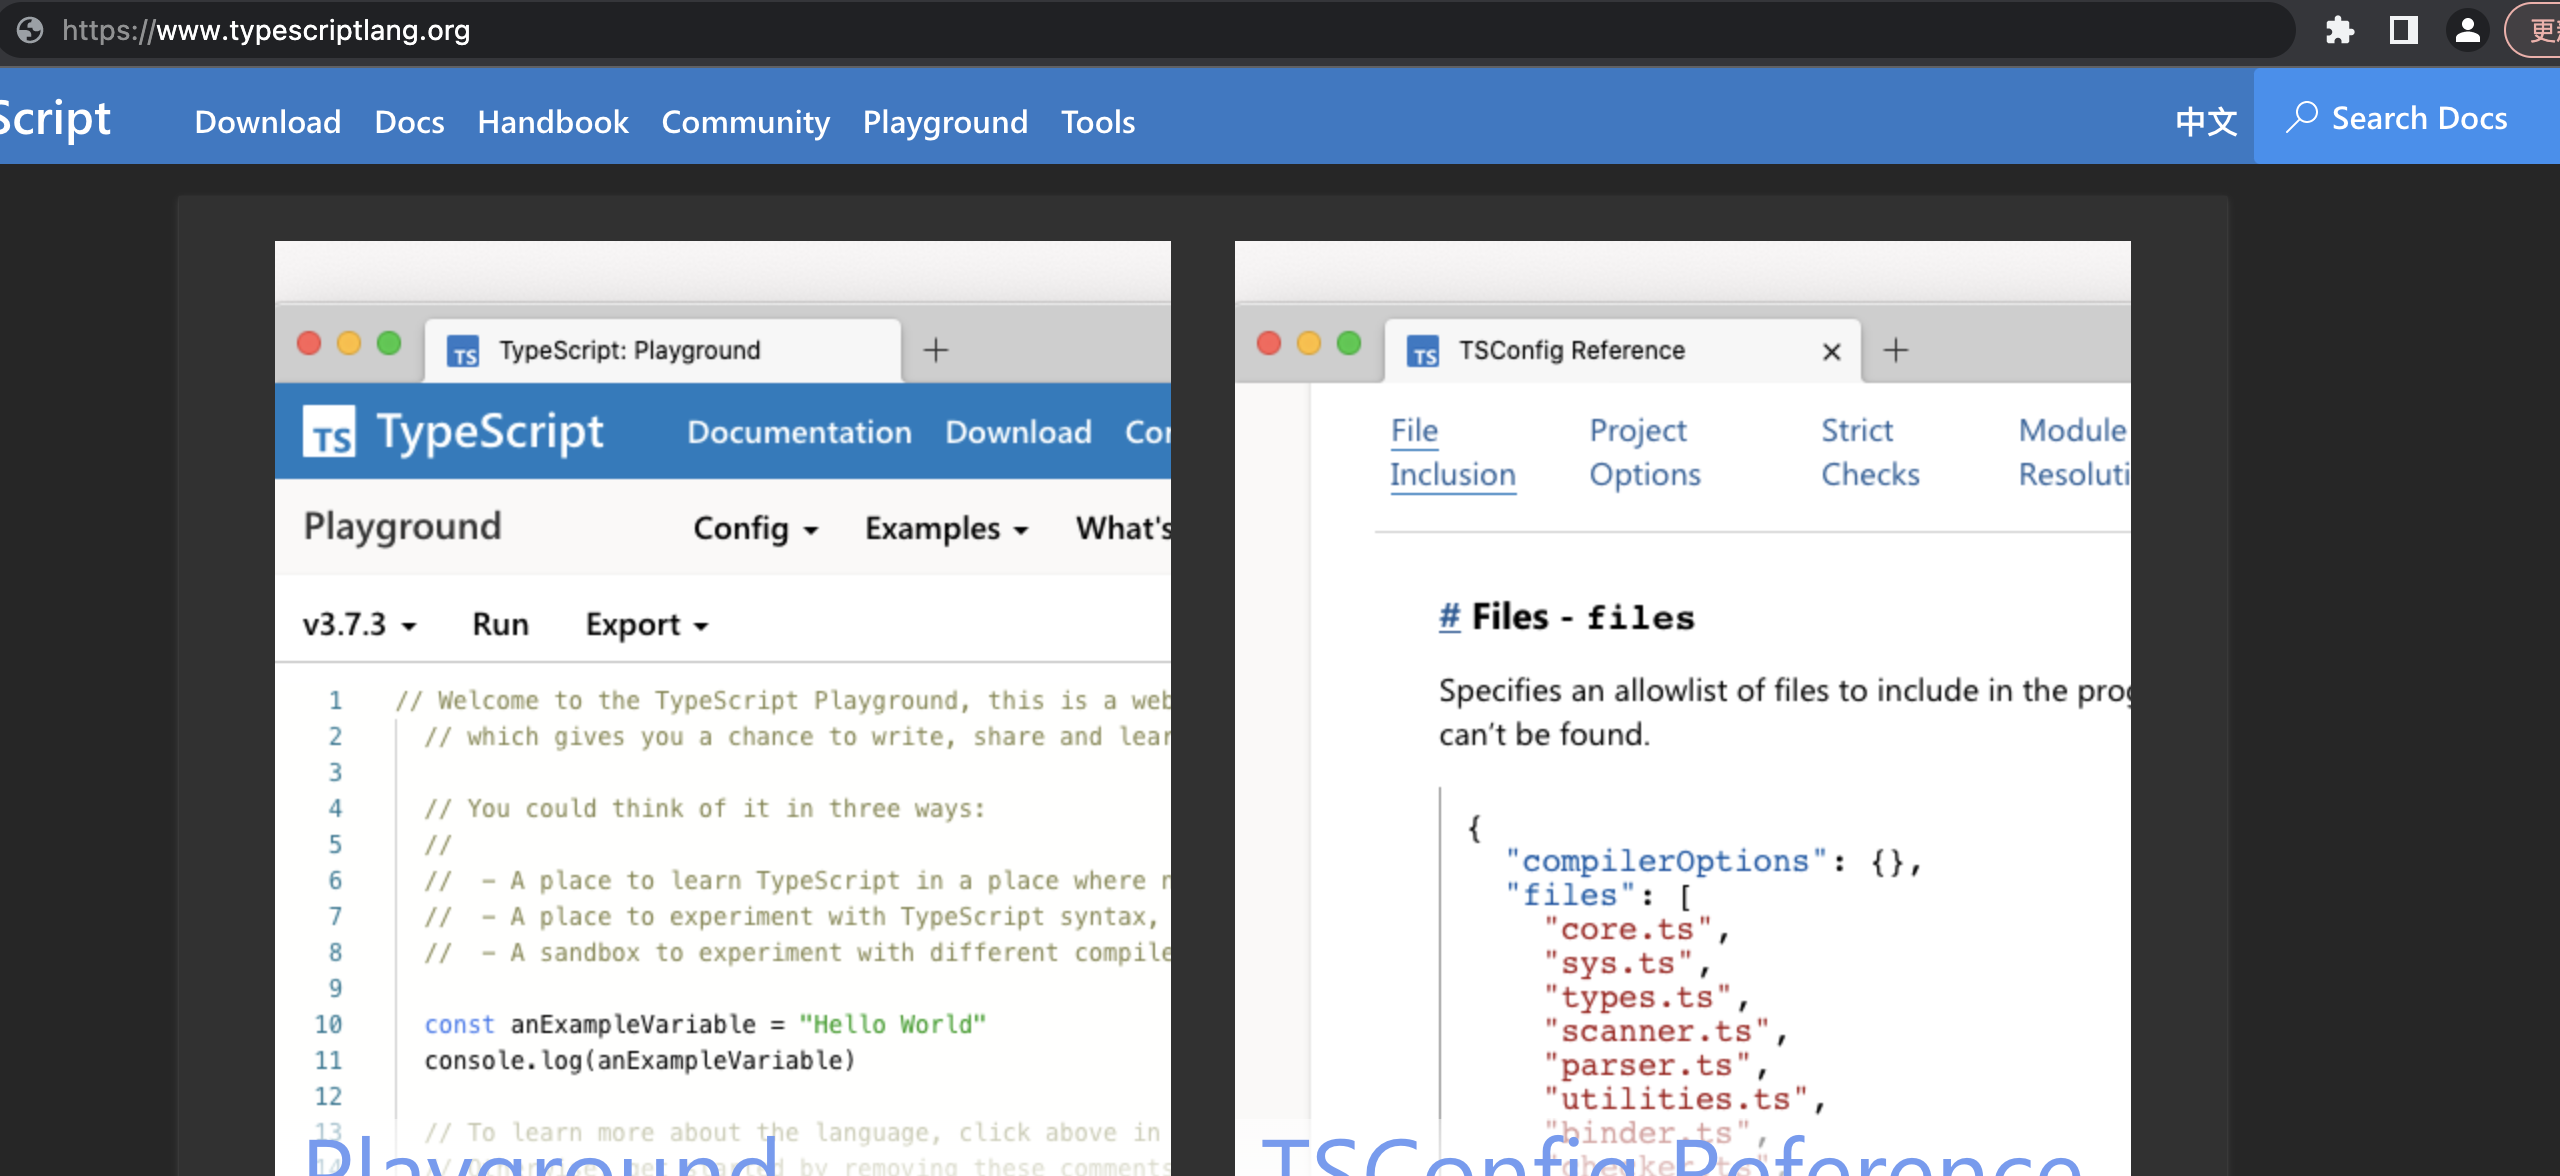Click the hash anchor beside Files heading
This screenshot has height=1176, width=2560.
pos(1449,617)
